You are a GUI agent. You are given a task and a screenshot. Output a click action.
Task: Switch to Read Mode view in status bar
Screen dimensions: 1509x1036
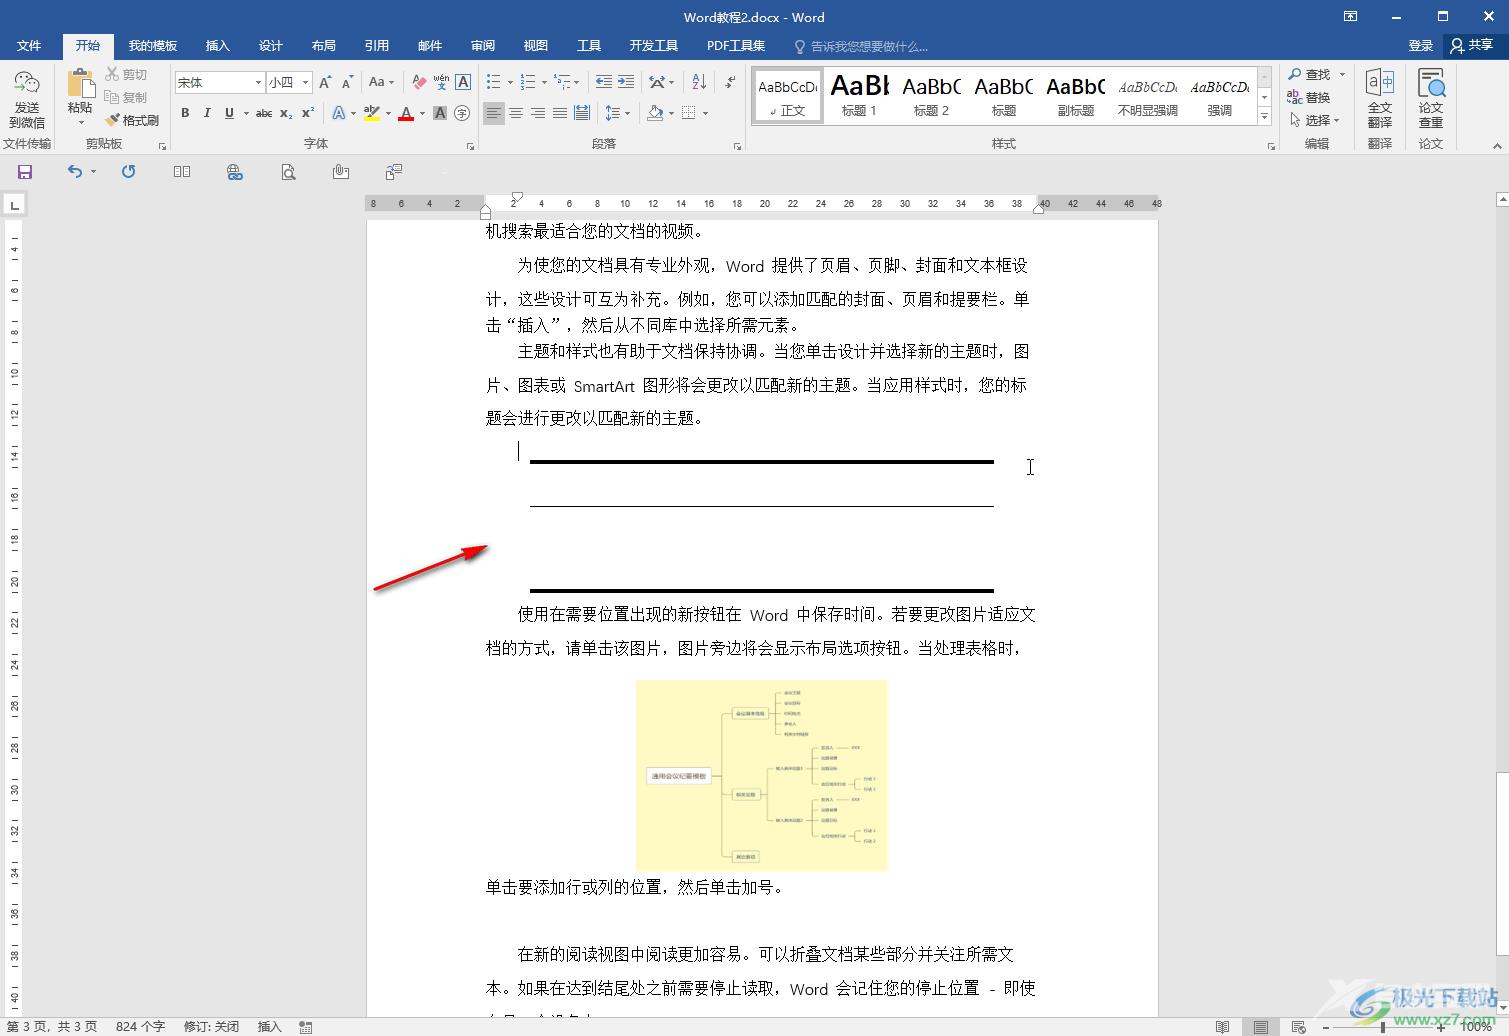[1222, 1027]
